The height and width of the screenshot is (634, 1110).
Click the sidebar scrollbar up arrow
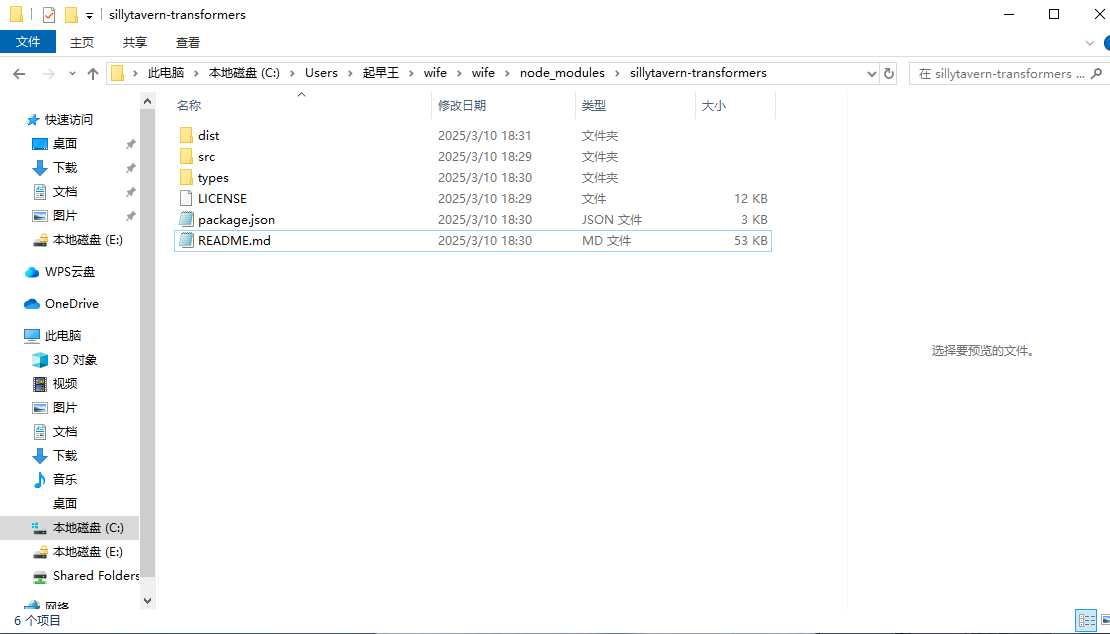coord(147,101)
